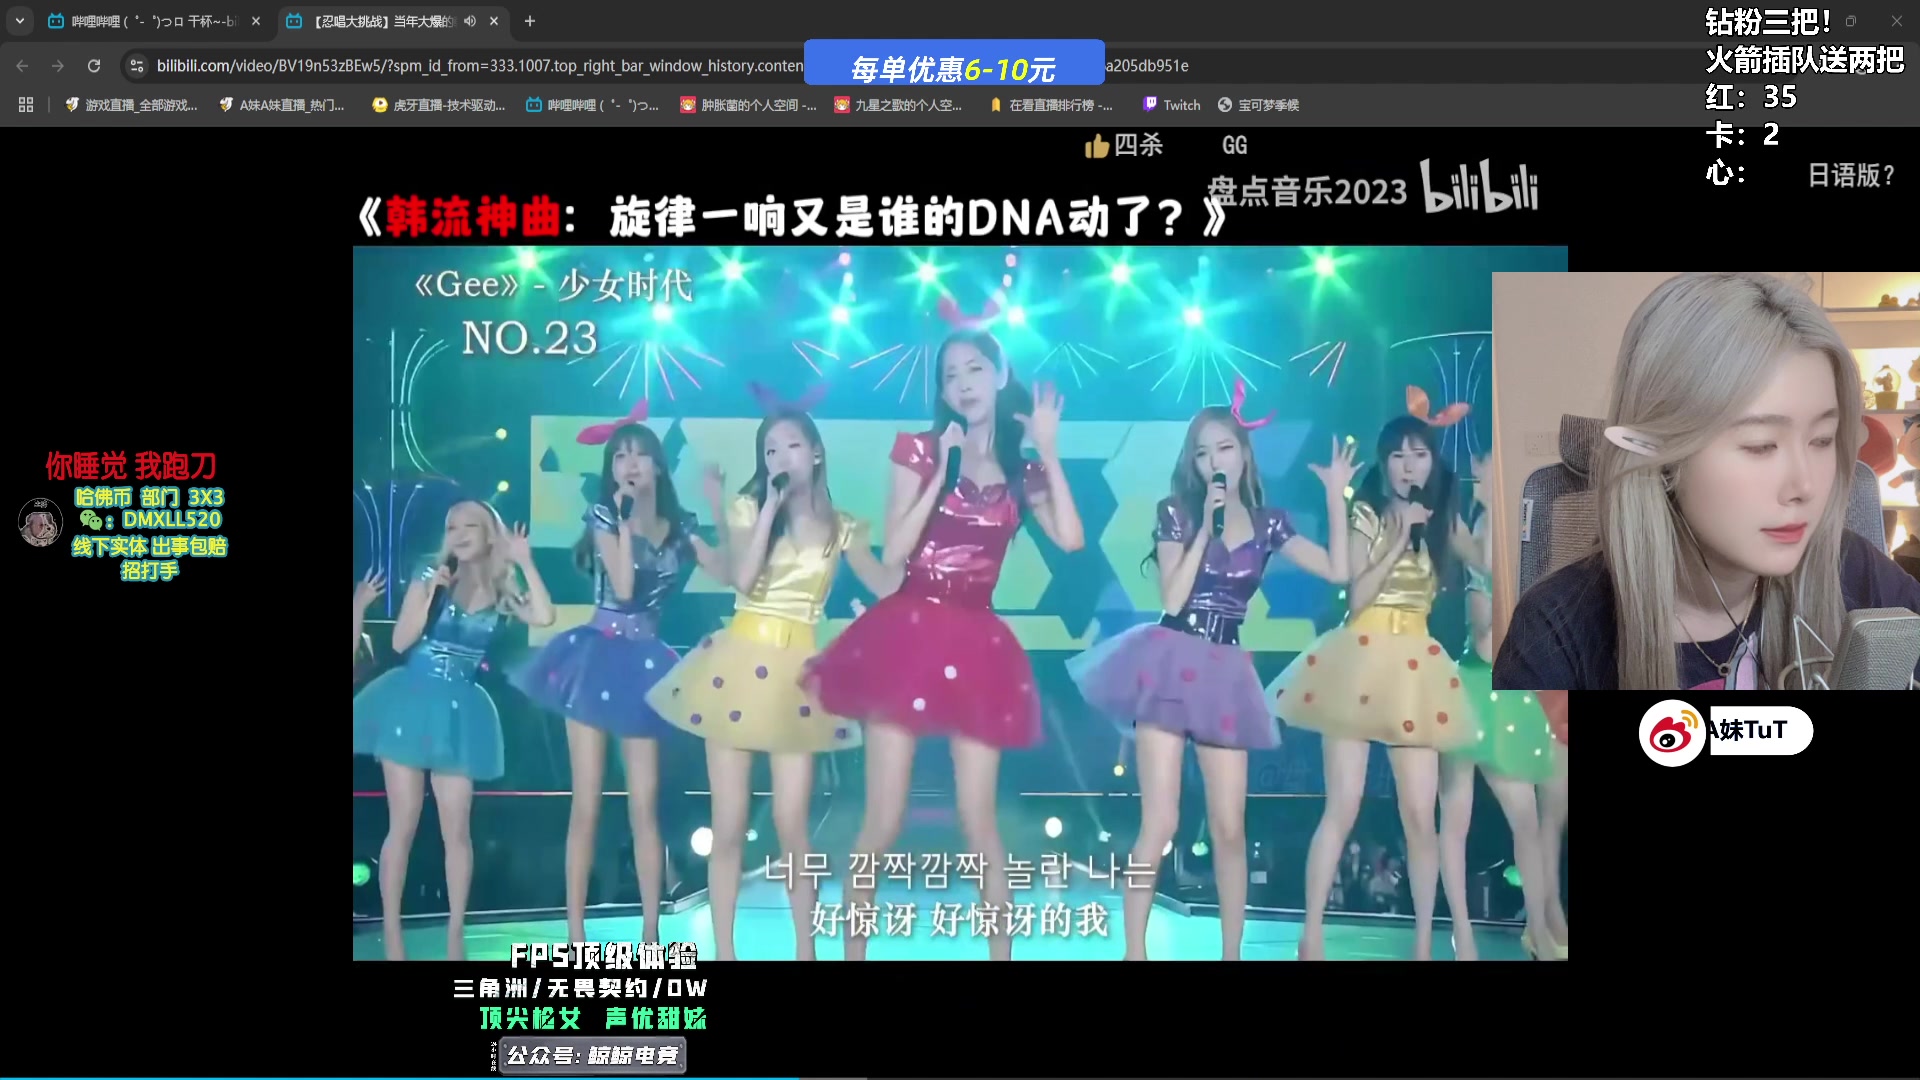Mute the 忍唱大挑战 tab via speaker icon
The image size is (1920, 1080).
click(470, 21)
